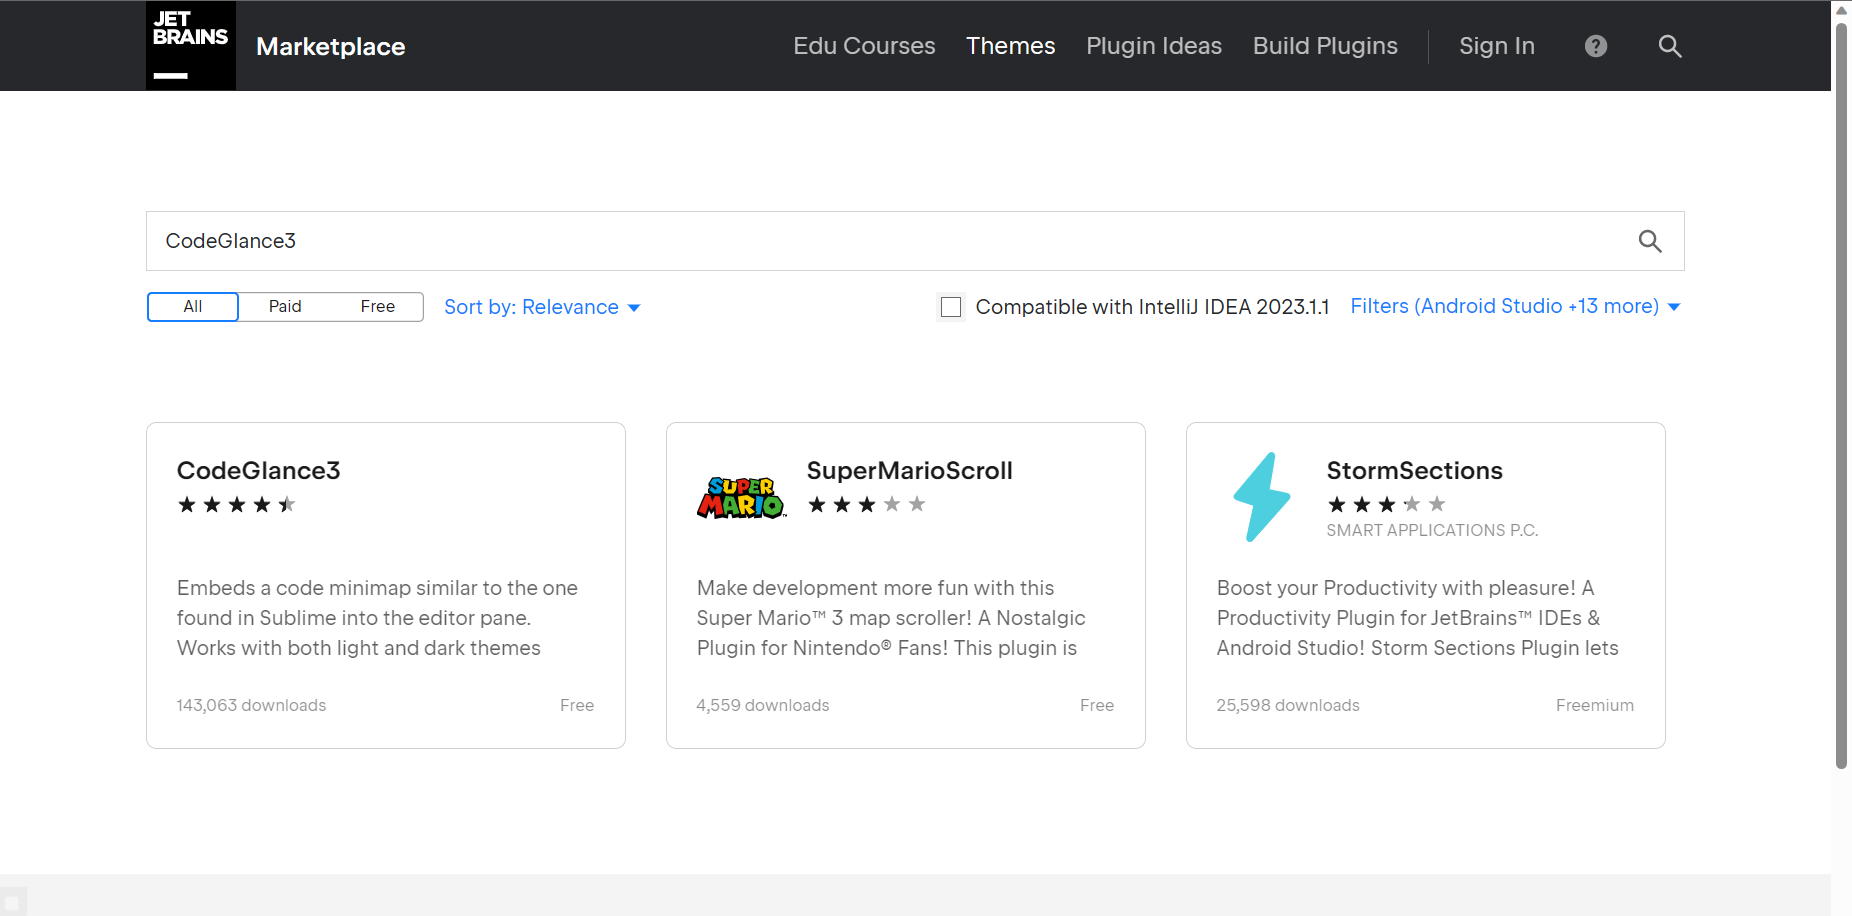Click the Freemium label on StormSections
Viewport: 1852px width, 916px height.
tap(1595, 705)
